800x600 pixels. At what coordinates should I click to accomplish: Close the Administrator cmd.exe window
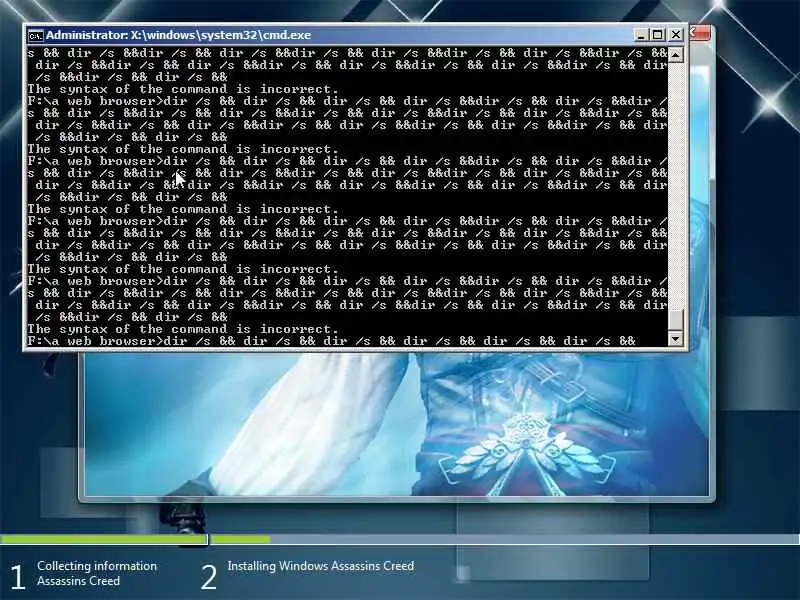tap(676, 35)
